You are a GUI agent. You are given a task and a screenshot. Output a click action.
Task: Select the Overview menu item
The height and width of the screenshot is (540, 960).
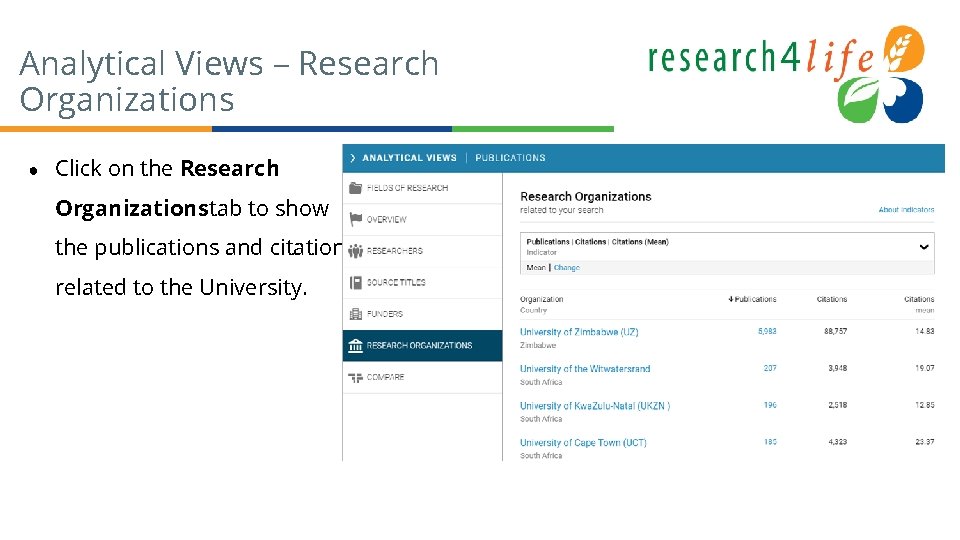click(x=422, y=219)
